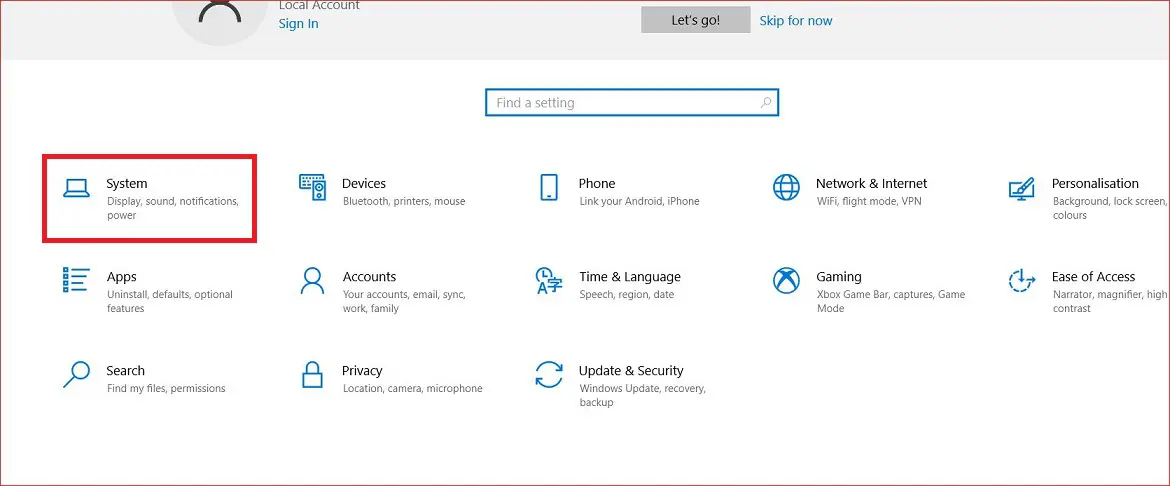1170x486 pixels.
Task: Click the Skip for now link
Action: pyautogui.click(x=795, y=21)
